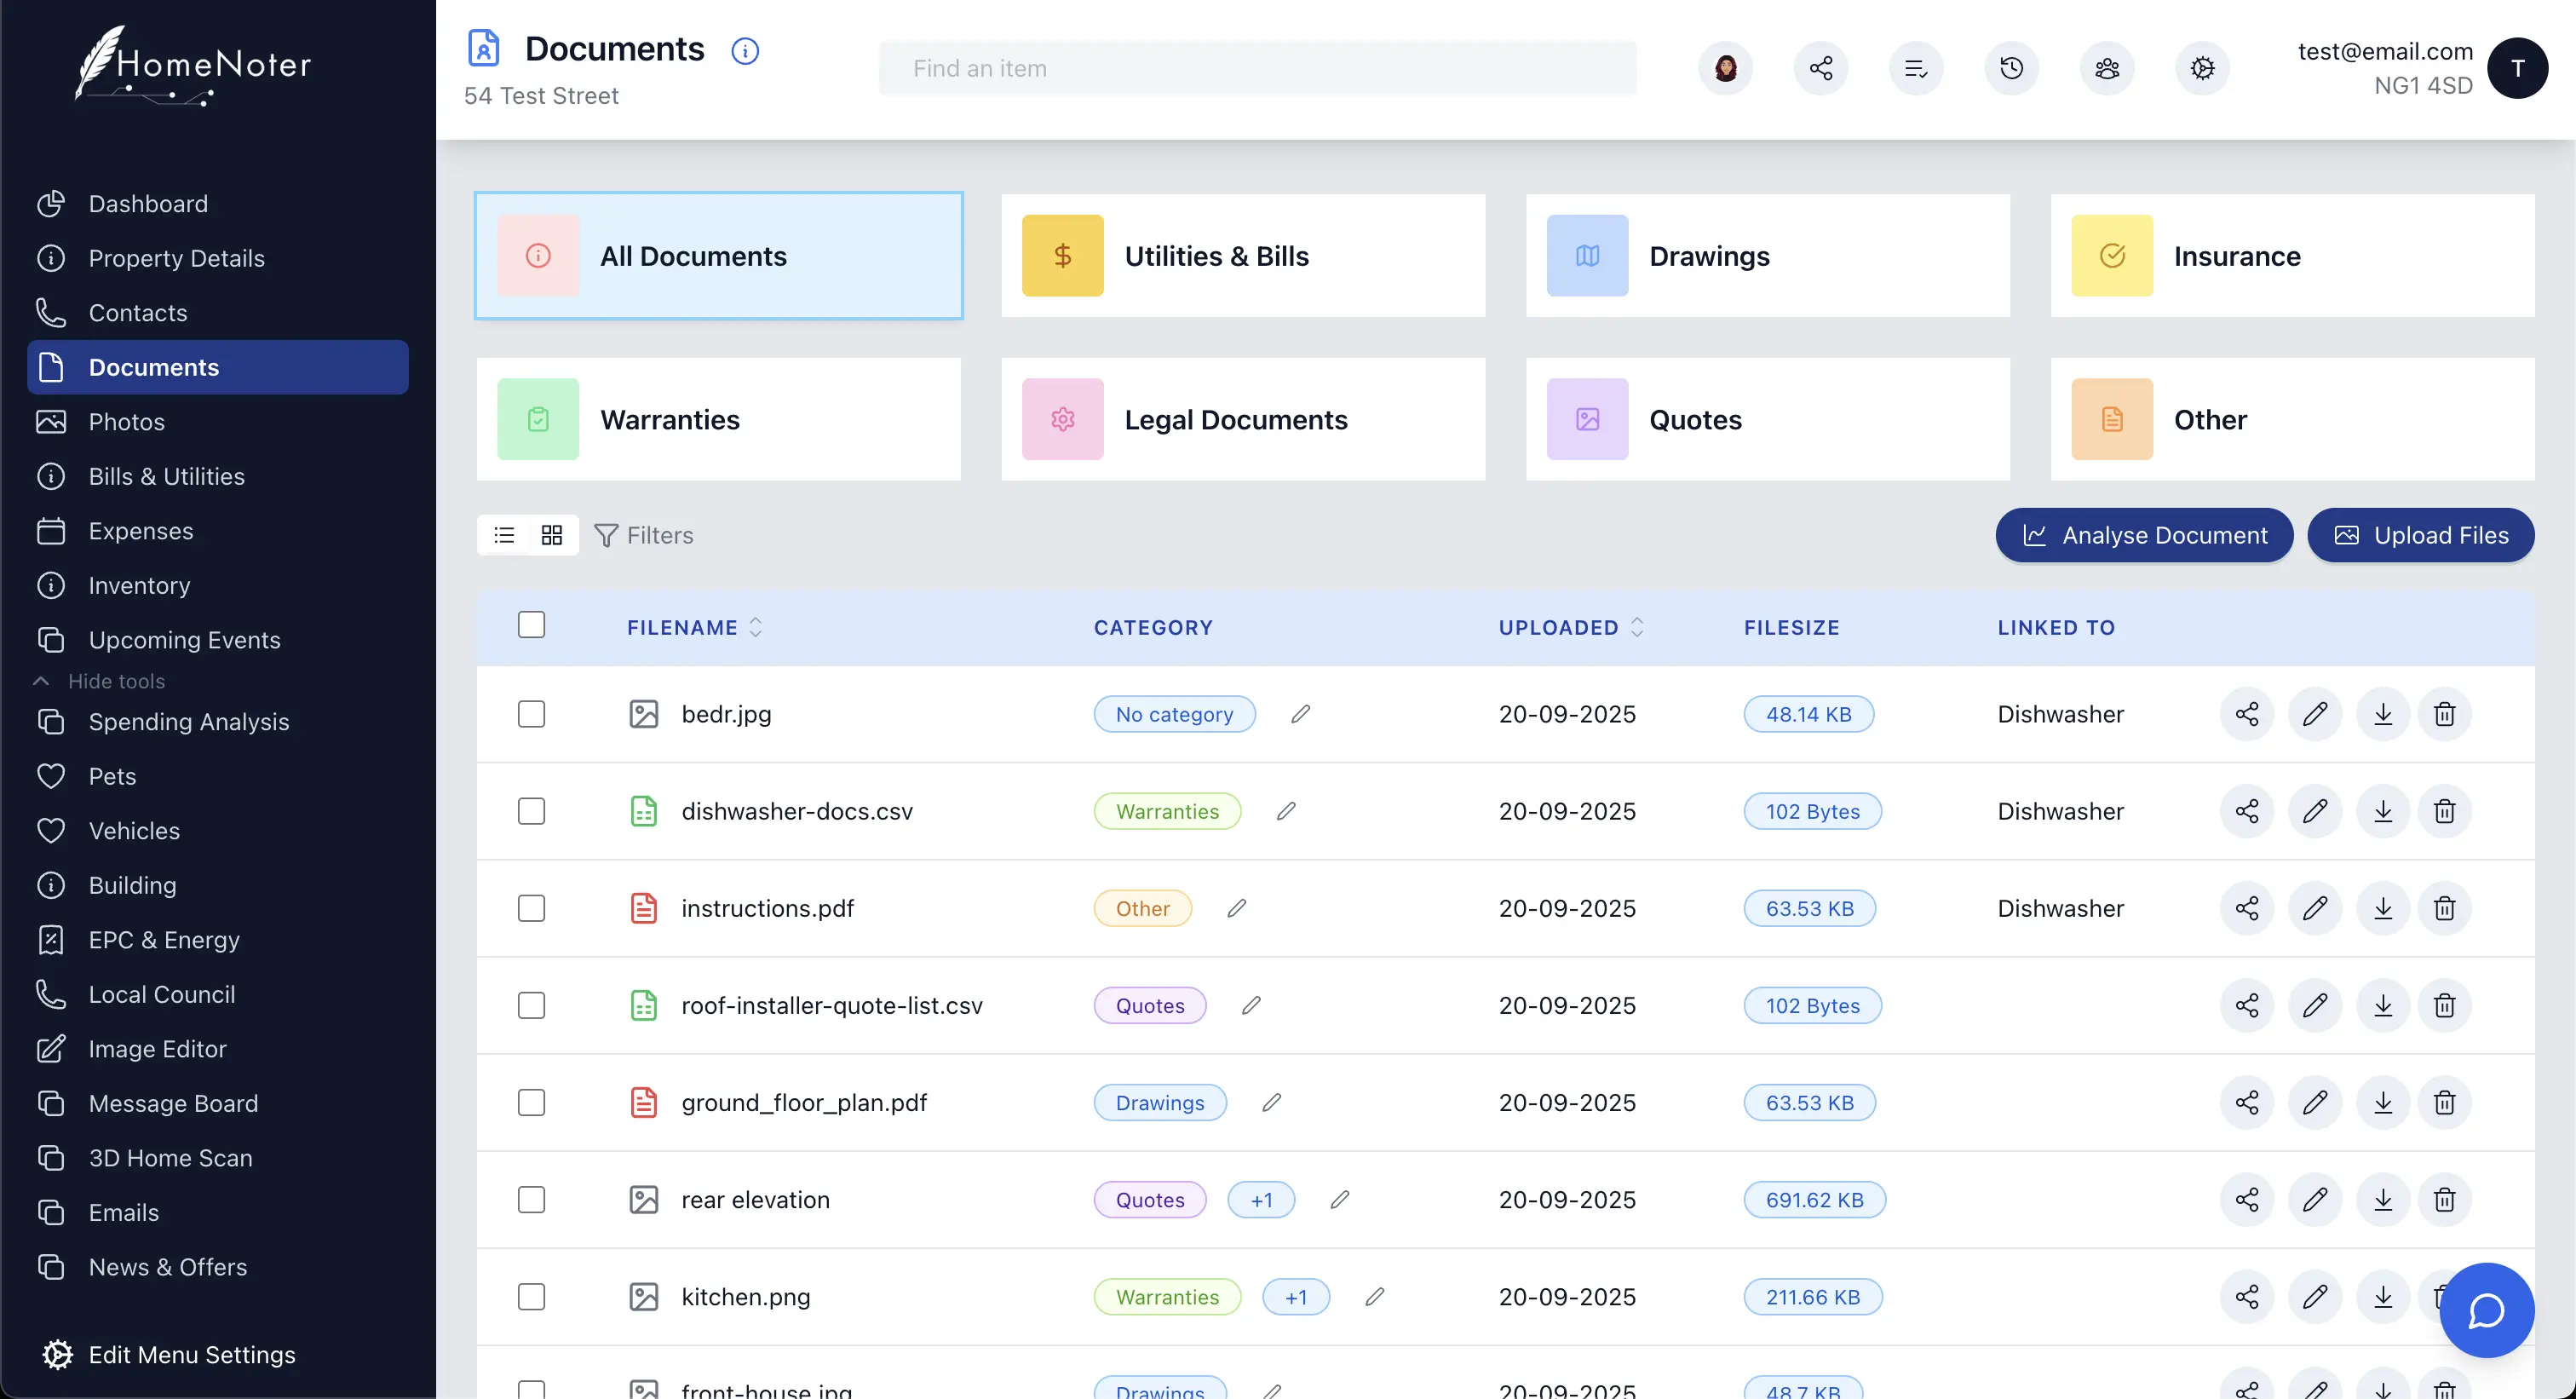
Task: Select the checkbox for dishwasher-docs.csv
Action: tap(531, 811)
